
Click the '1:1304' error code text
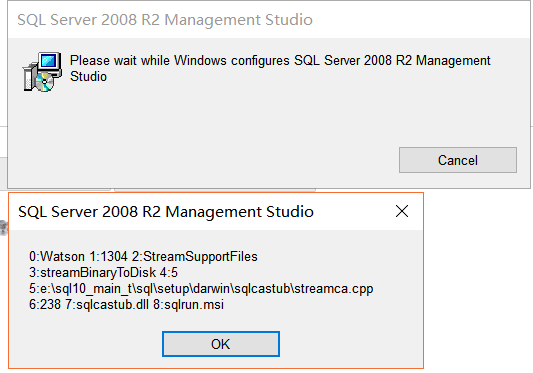pos(108,256)
